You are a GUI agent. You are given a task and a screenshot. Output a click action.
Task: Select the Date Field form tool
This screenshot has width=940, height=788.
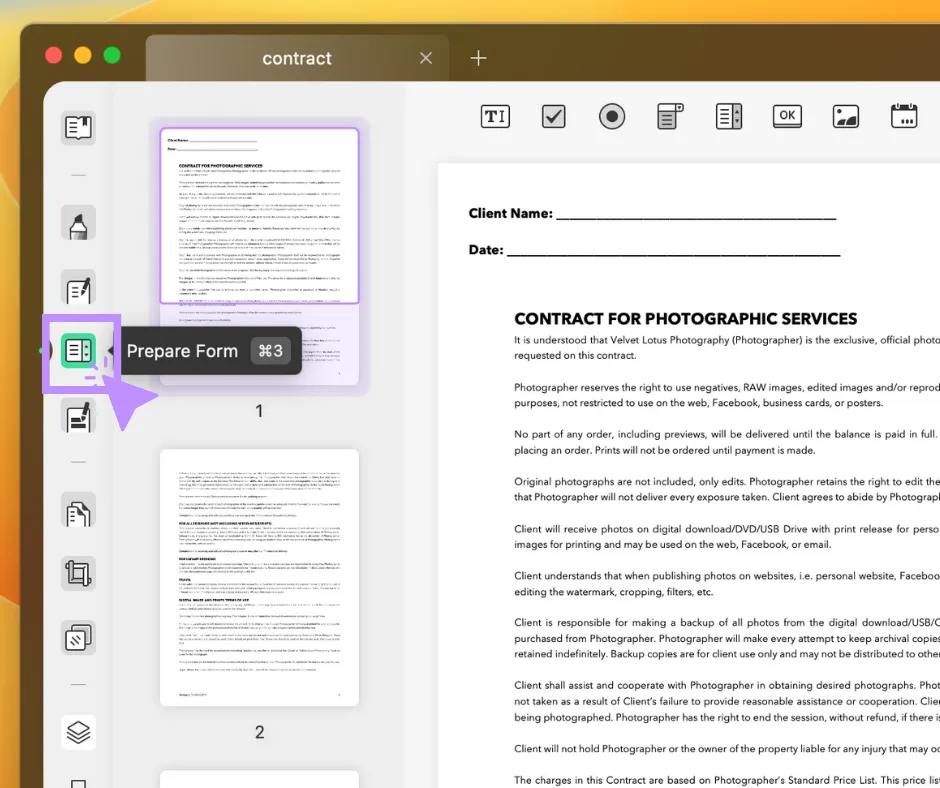tap(905, 116)
